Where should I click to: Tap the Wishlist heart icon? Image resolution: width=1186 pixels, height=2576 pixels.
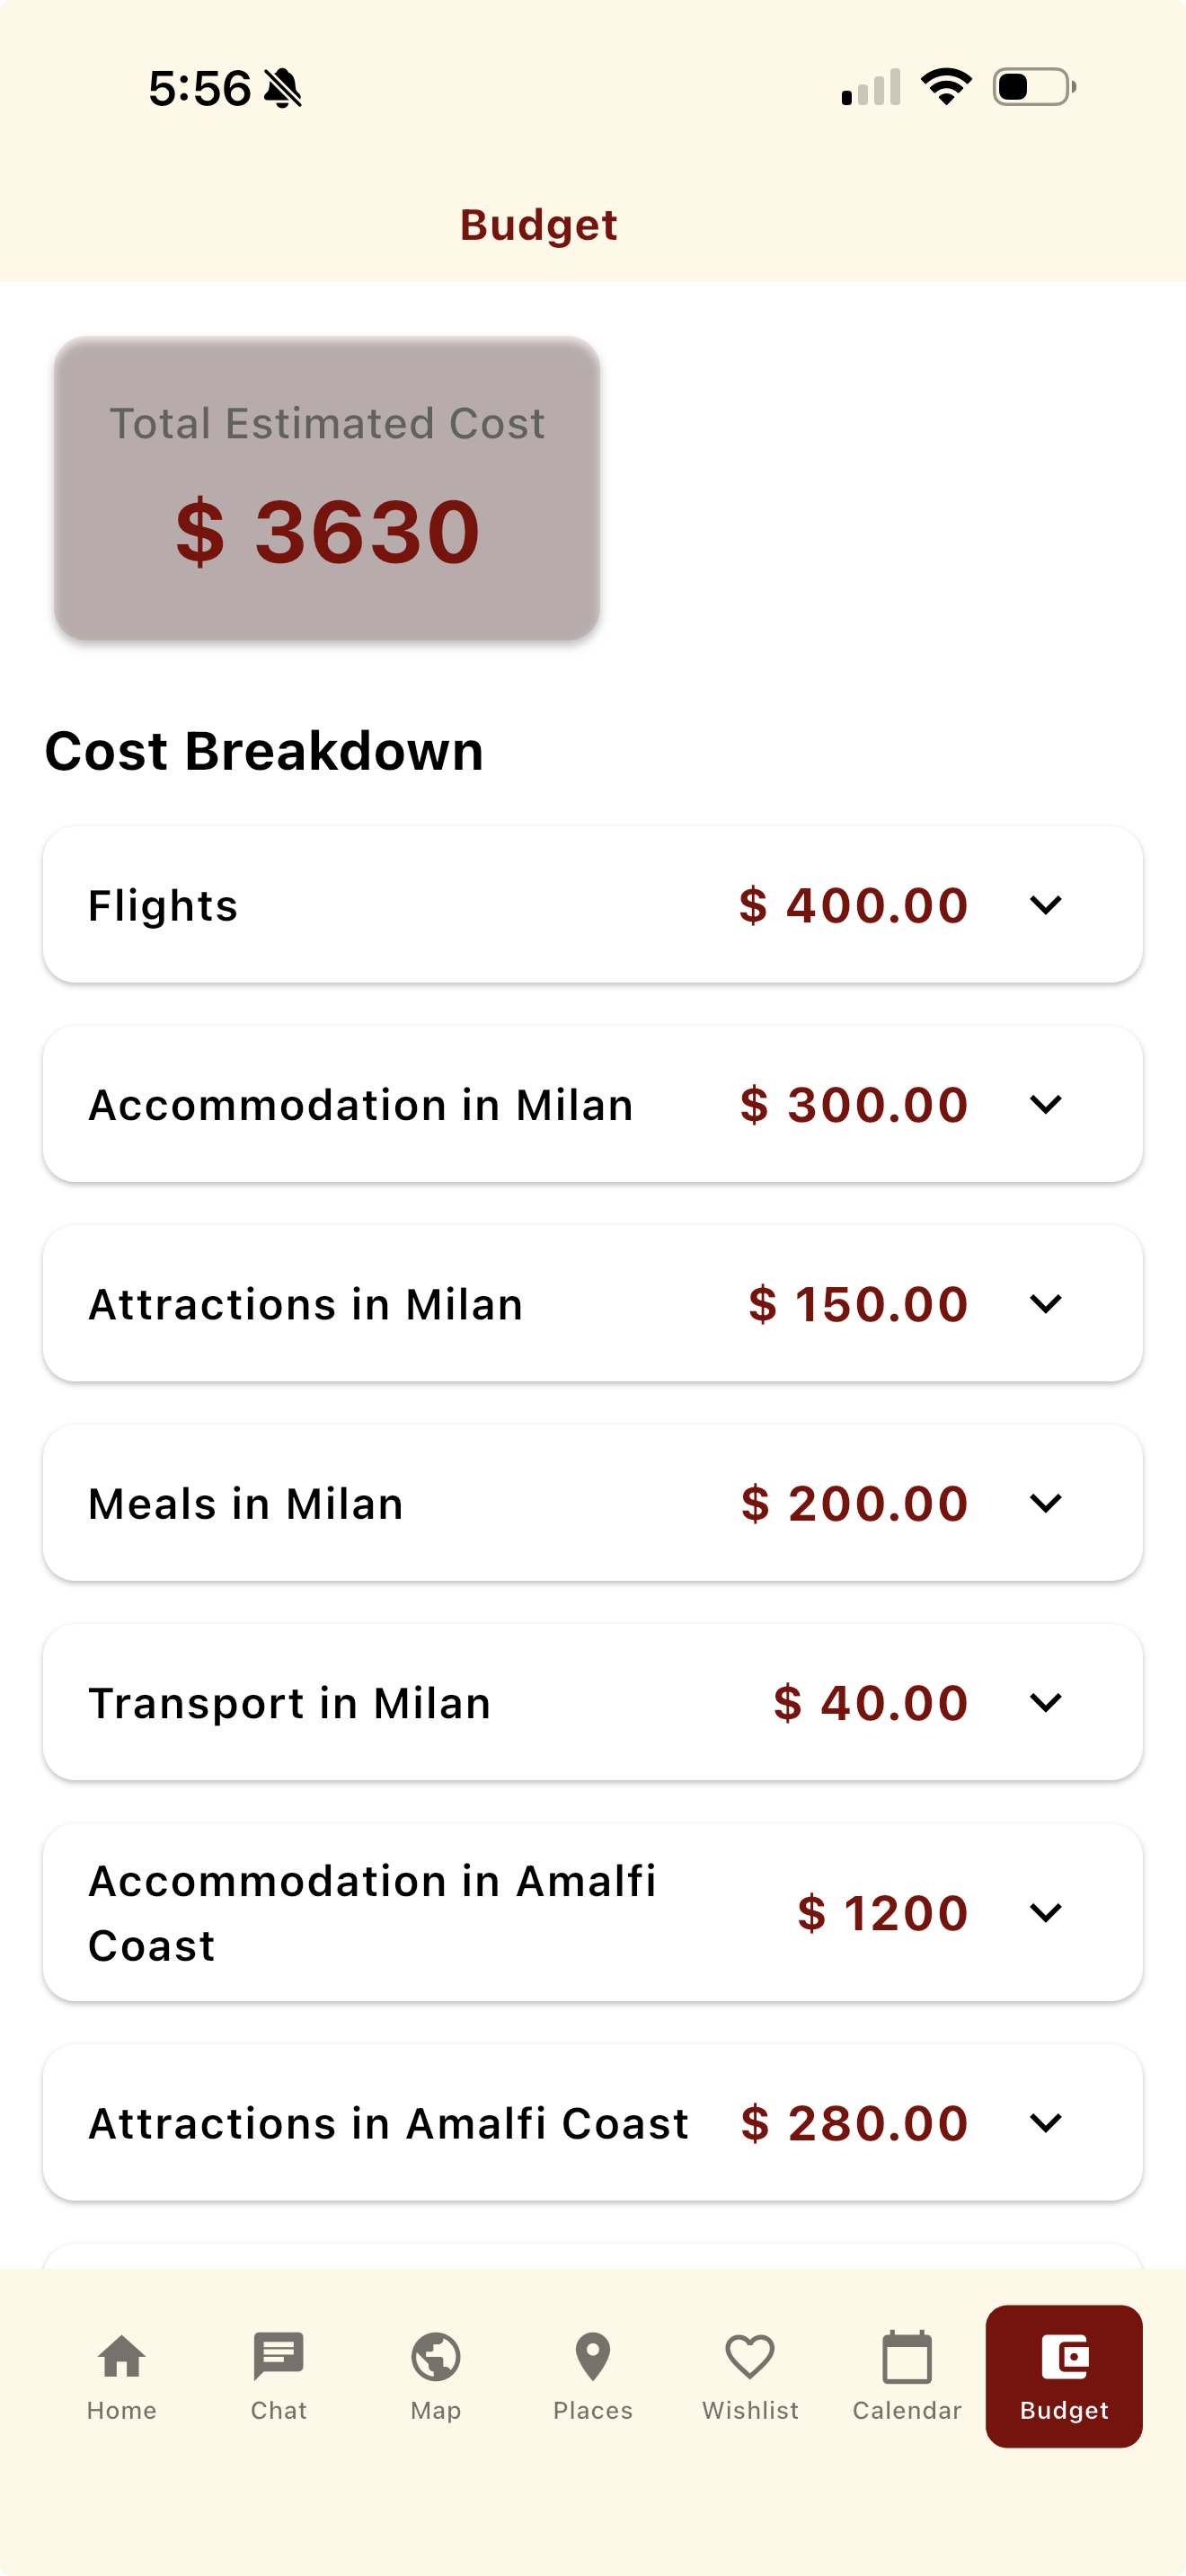click(749, 2357)
